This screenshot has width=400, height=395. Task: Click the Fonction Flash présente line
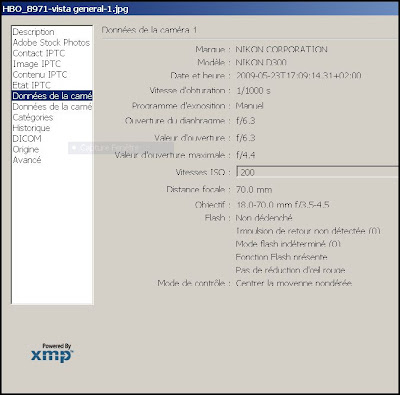tap(281, 257)
